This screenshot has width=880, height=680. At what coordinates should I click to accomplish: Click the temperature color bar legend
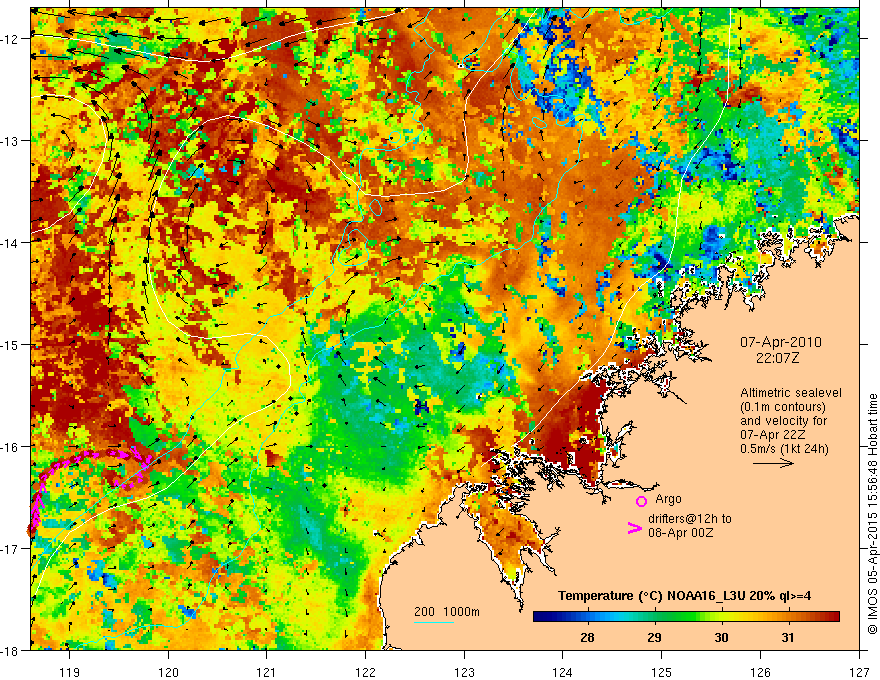(686, 617)
